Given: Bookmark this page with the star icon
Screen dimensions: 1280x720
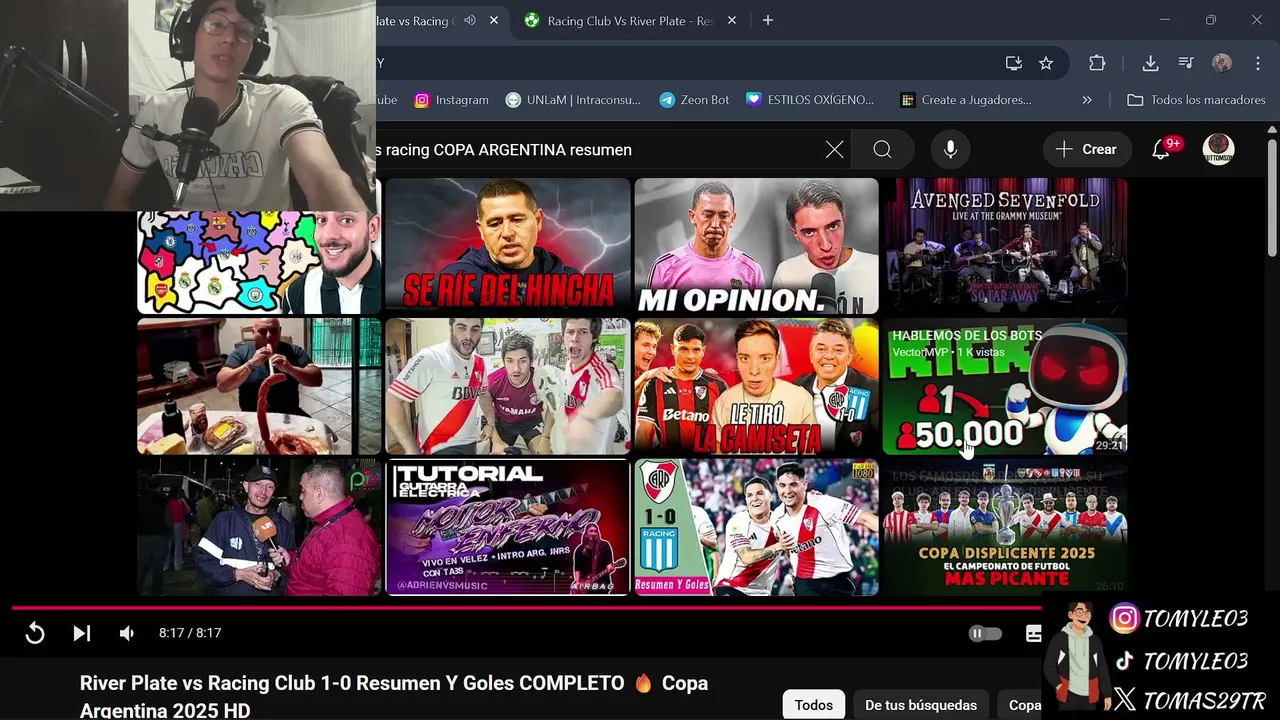Looking at the screenshot, I should [1046, 63].
